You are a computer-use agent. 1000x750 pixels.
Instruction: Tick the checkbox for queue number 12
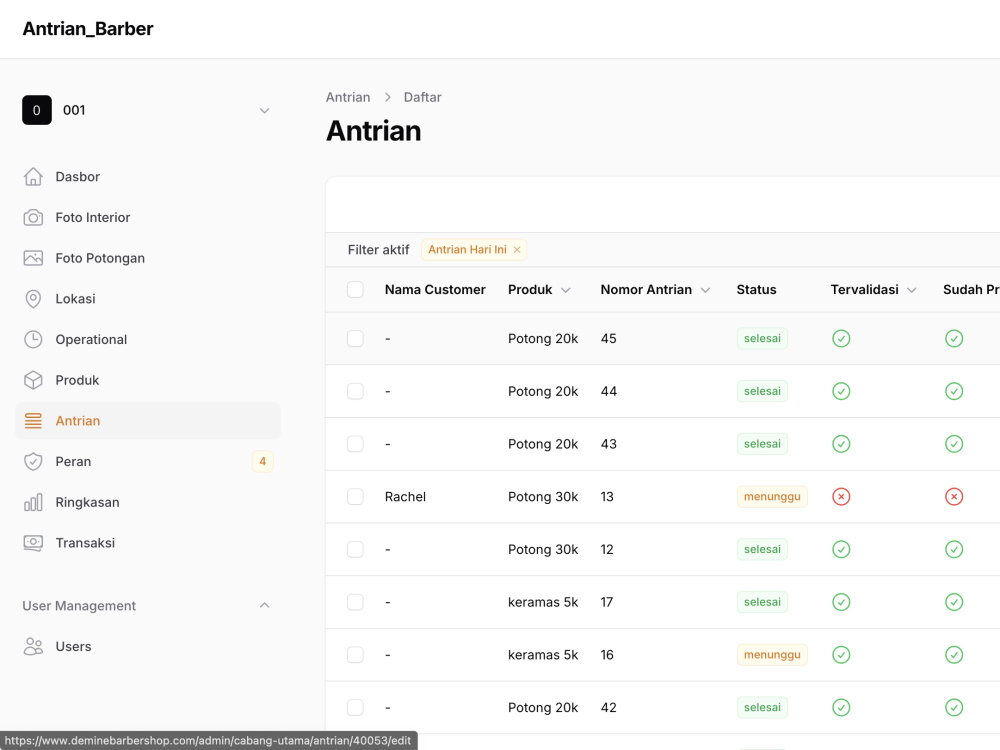click(x=355, y=550)
